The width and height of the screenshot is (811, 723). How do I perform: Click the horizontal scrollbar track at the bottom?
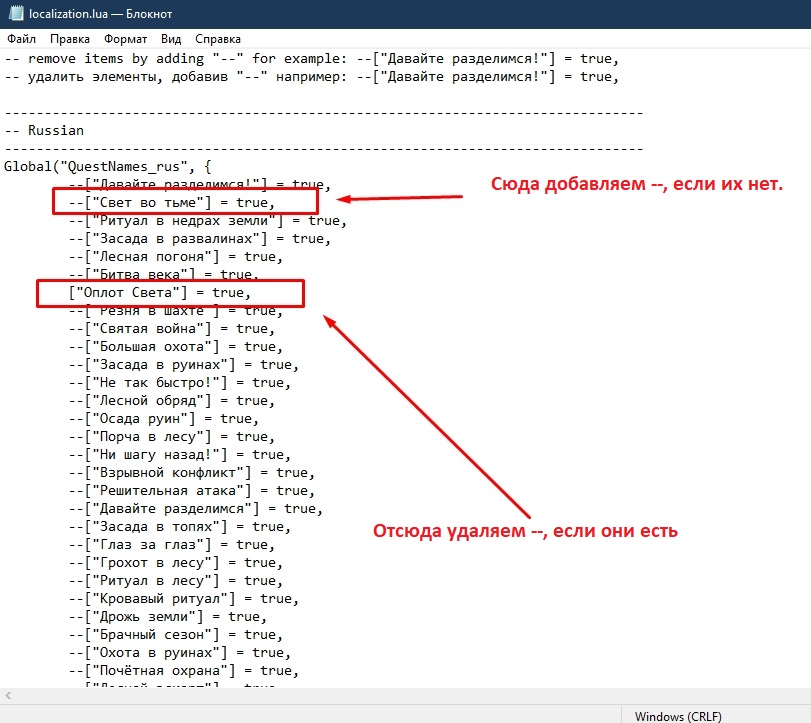pos(400,694)
